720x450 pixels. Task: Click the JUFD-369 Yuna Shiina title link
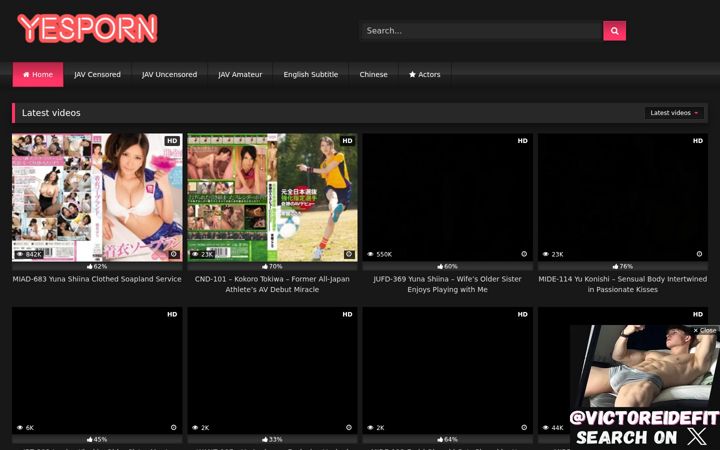tap(448, 284)
